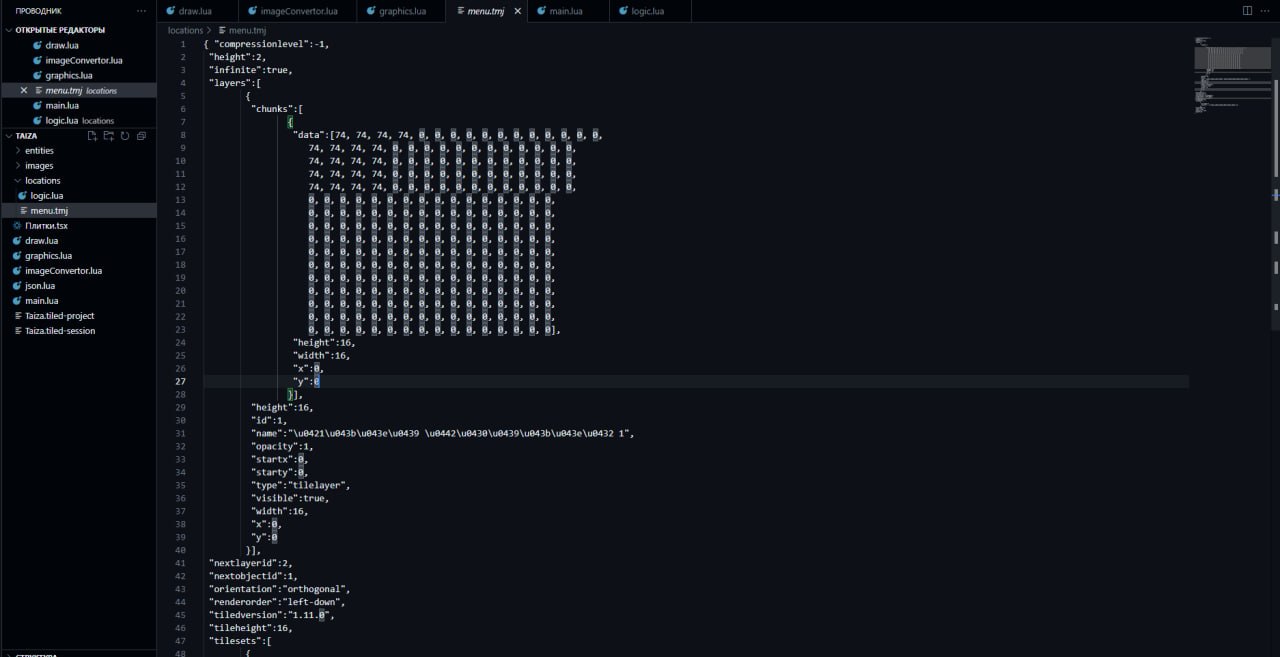Click the "nextlayerid":2 line
Viewport: 1280px width, 657px height.
coord(251,563)
